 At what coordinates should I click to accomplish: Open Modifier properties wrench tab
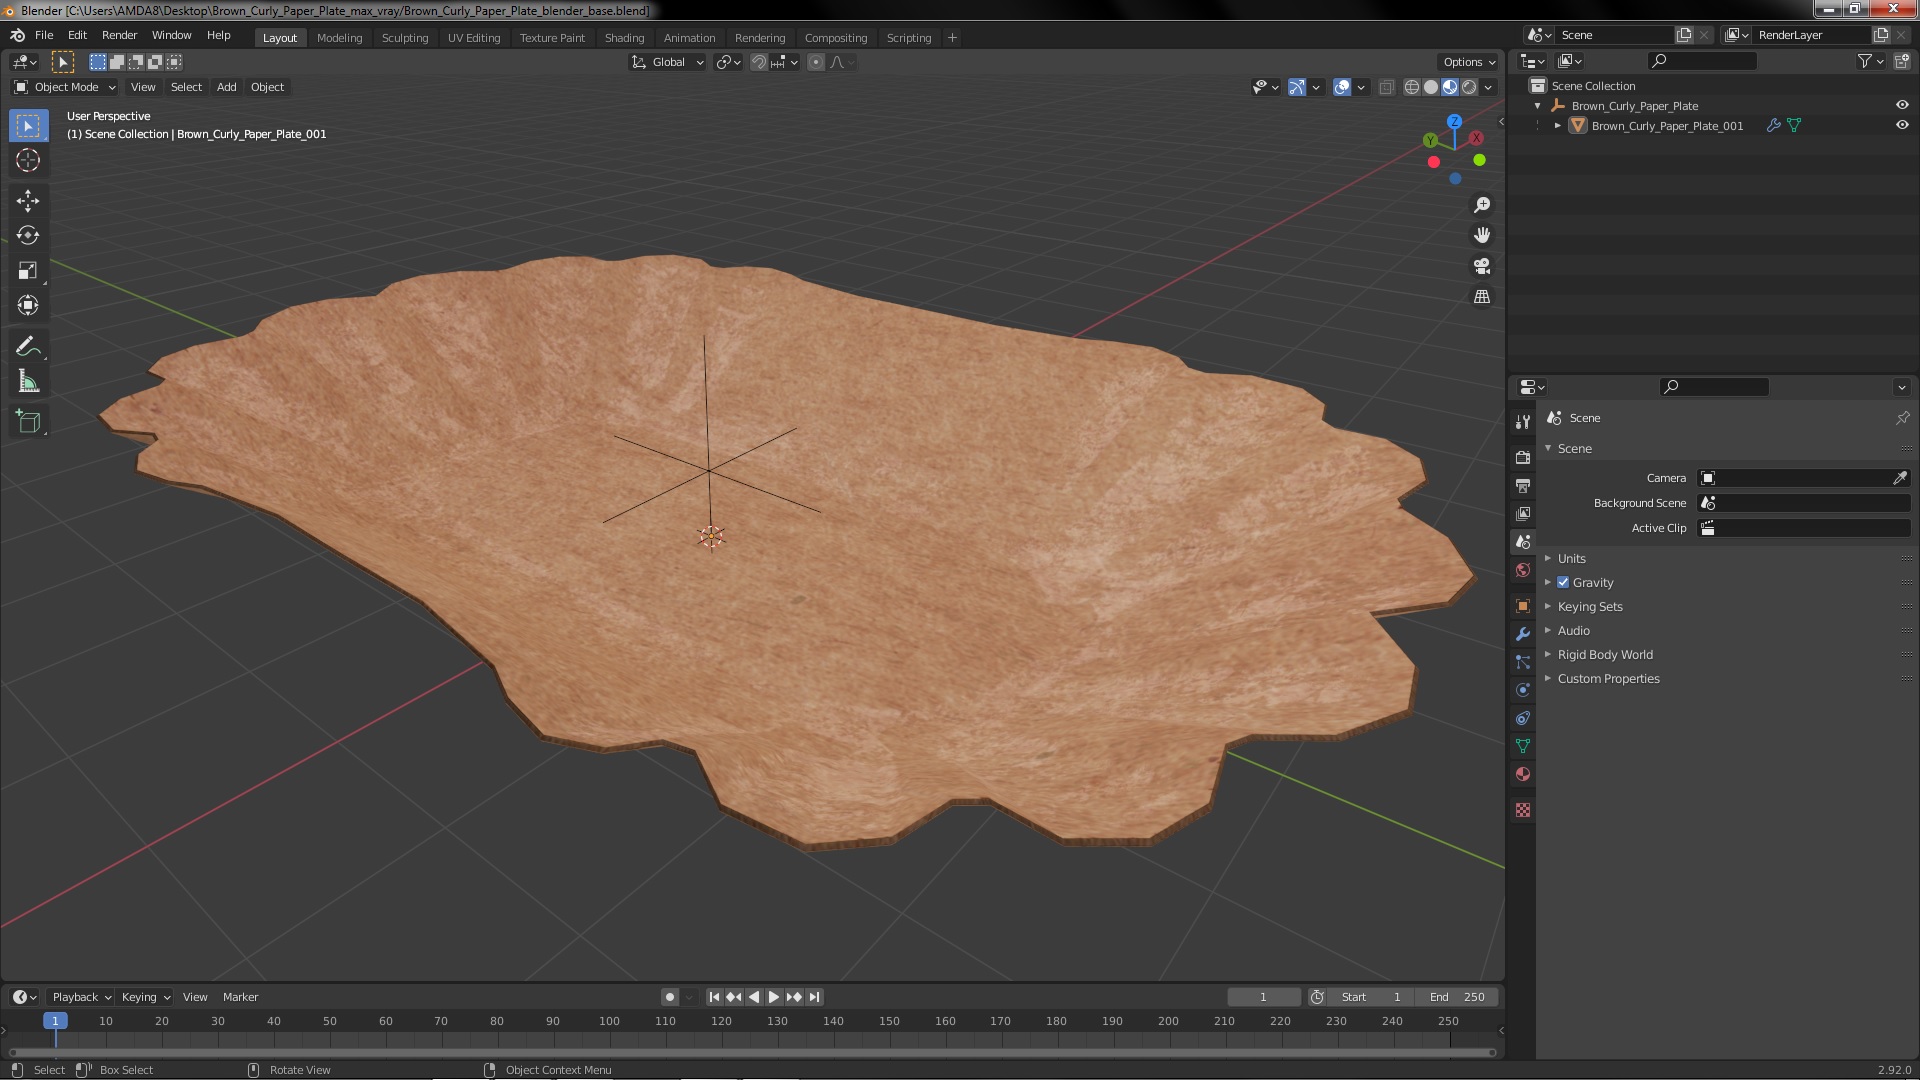click(1523, 634)
